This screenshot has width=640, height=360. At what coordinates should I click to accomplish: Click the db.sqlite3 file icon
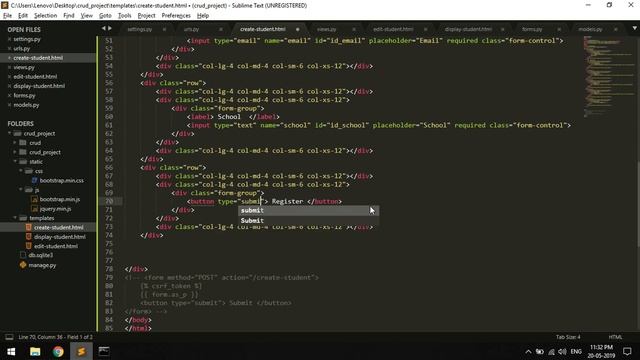click(23, 255)
